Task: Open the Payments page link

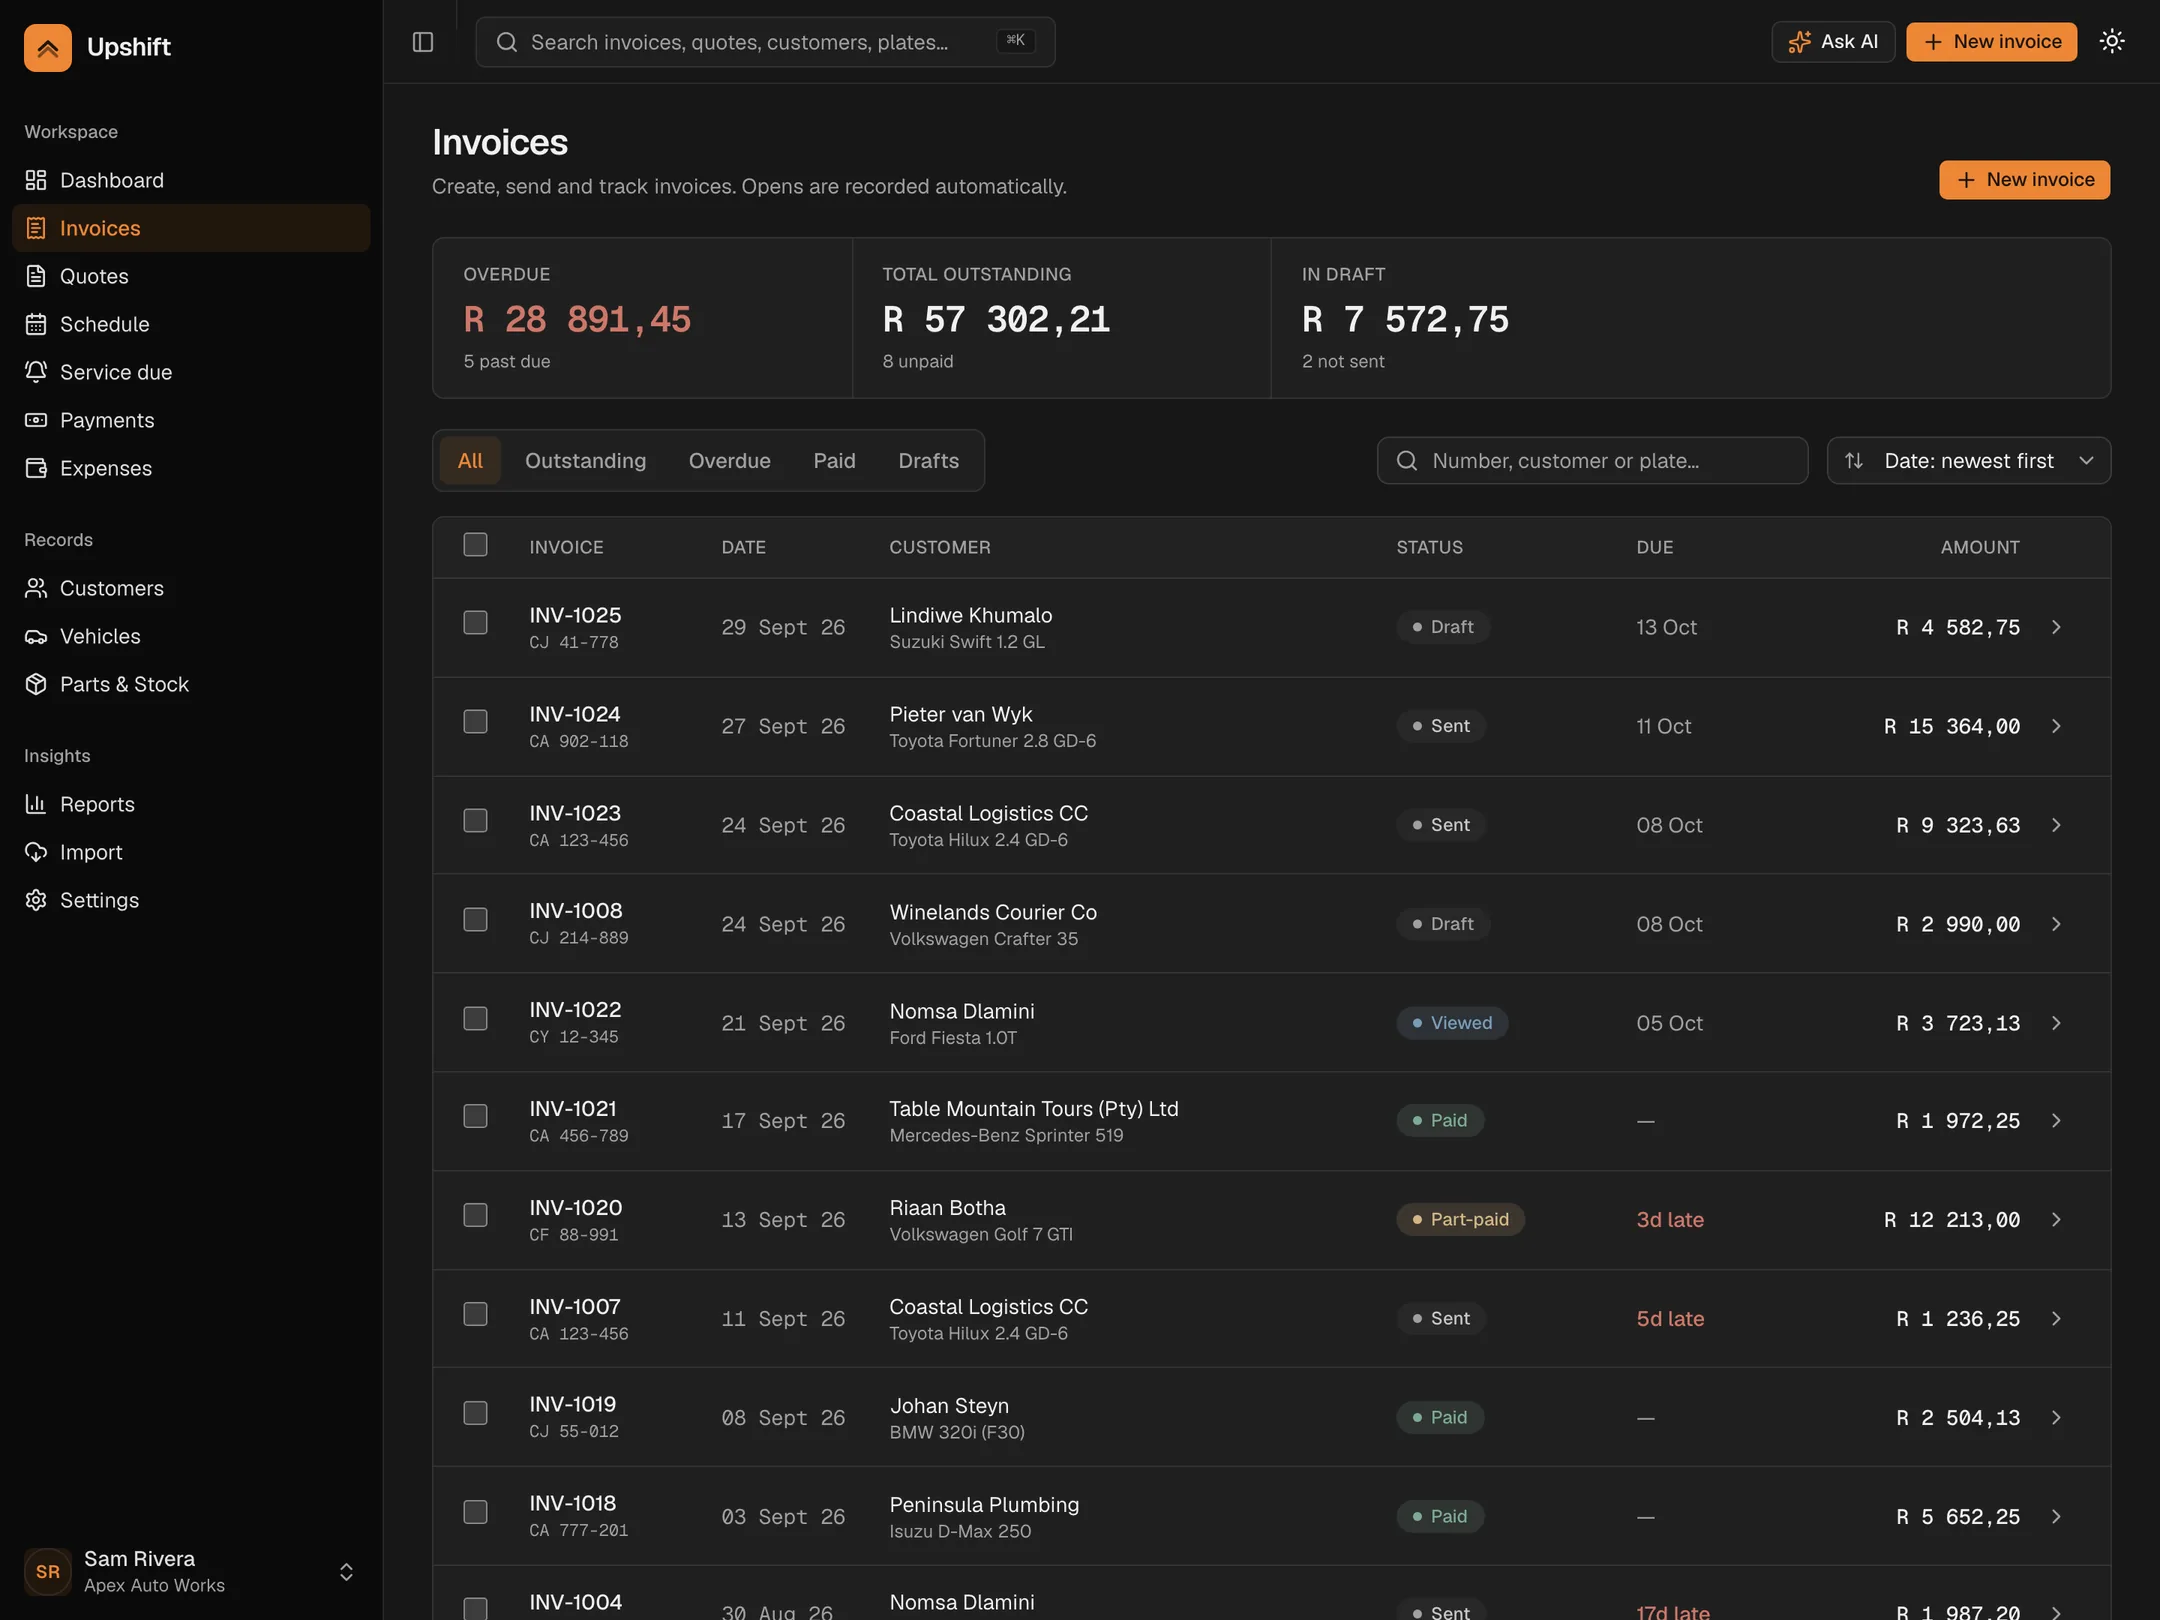Action: click(191, 420)
